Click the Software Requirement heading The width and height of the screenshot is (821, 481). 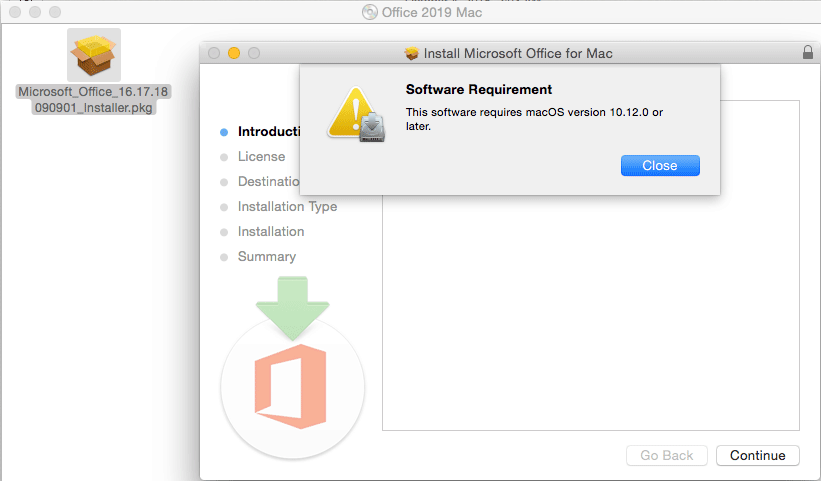coord(479,90)
